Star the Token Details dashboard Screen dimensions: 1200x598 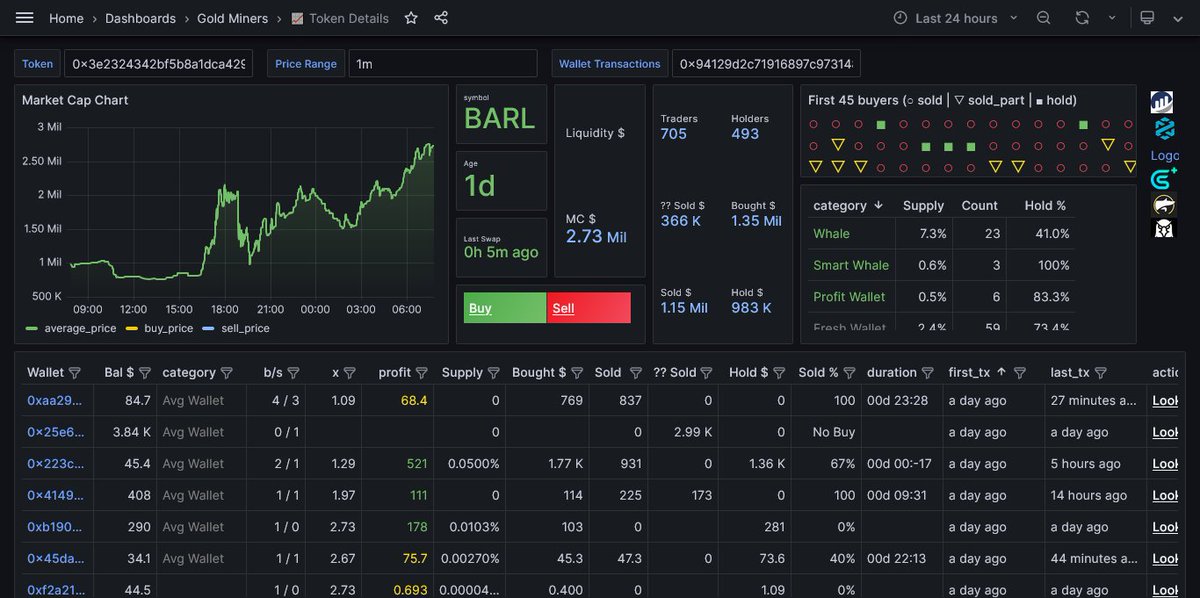click(x=411, y=18)
